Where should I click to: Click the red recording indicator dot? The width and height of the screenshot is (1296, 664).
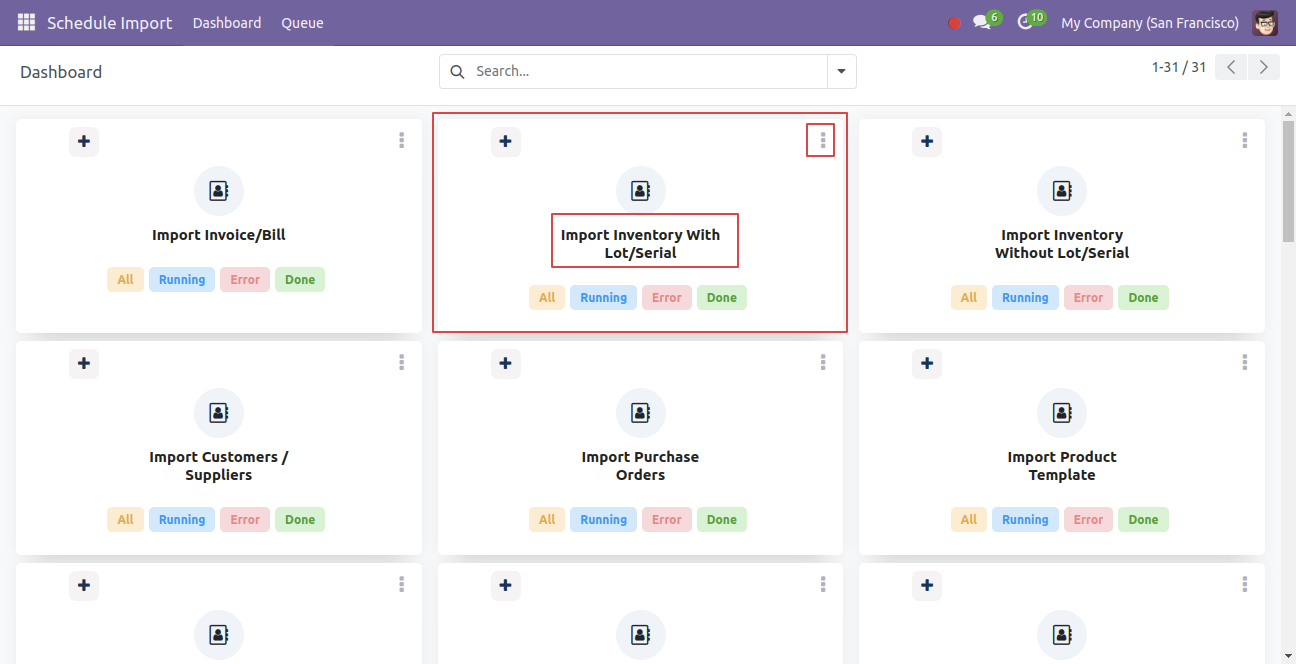coord(954,23)
